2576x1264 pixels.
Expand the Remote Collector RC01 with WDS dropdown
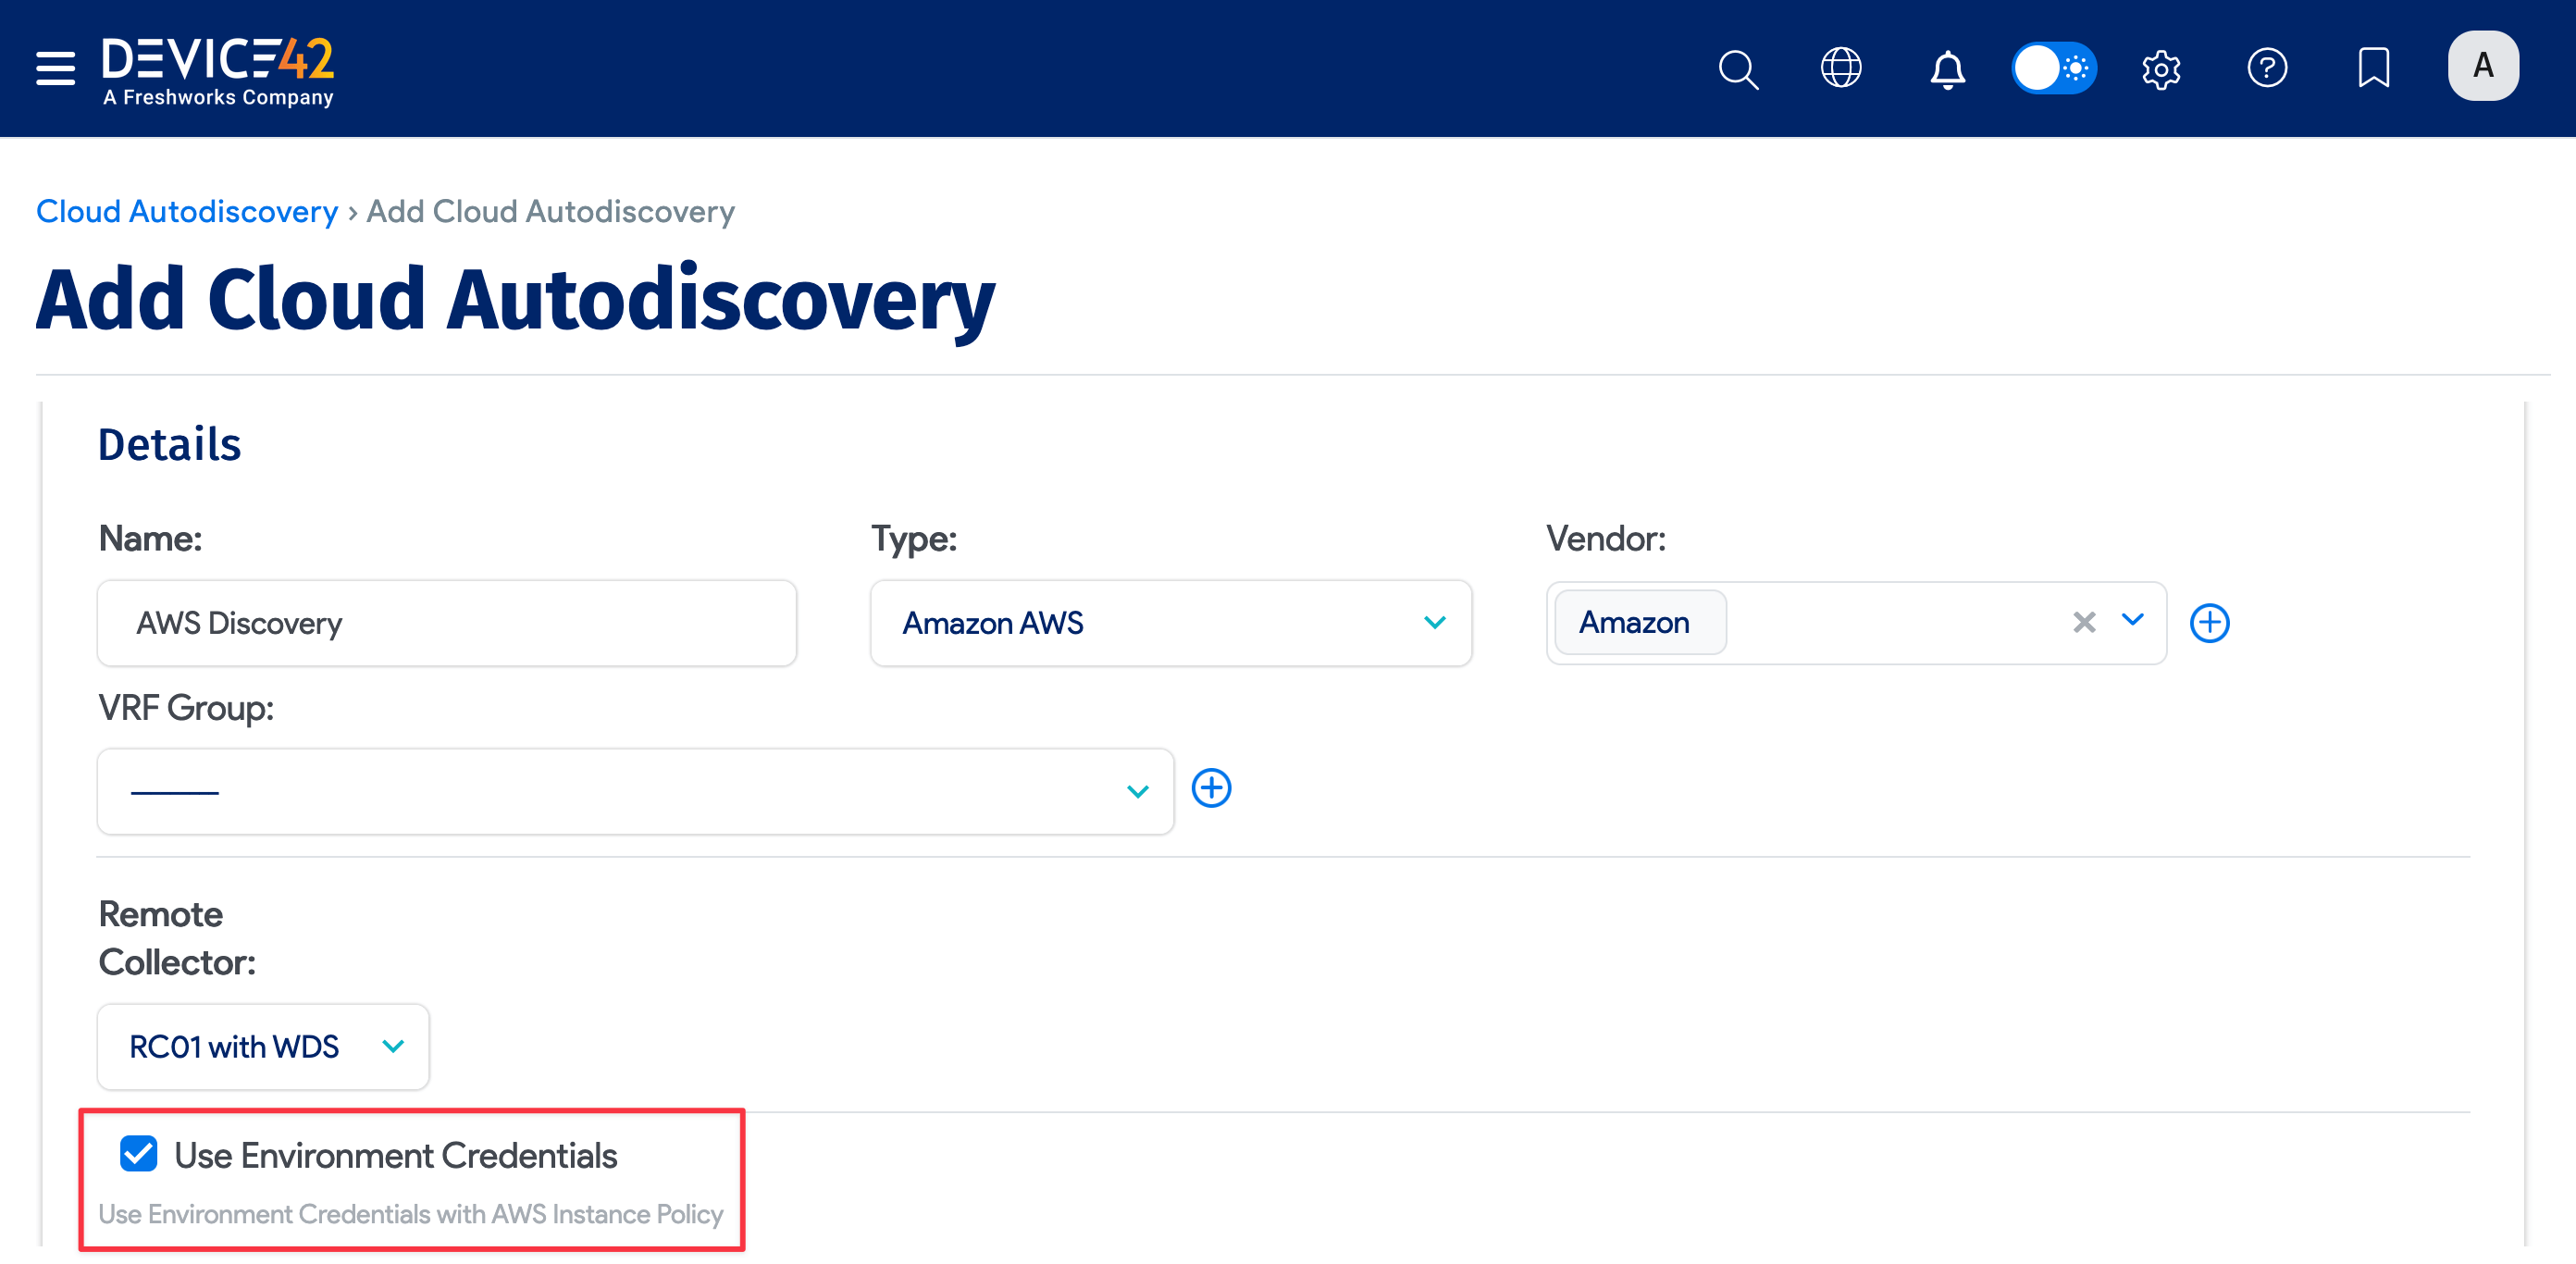[x=263, y=1046]
